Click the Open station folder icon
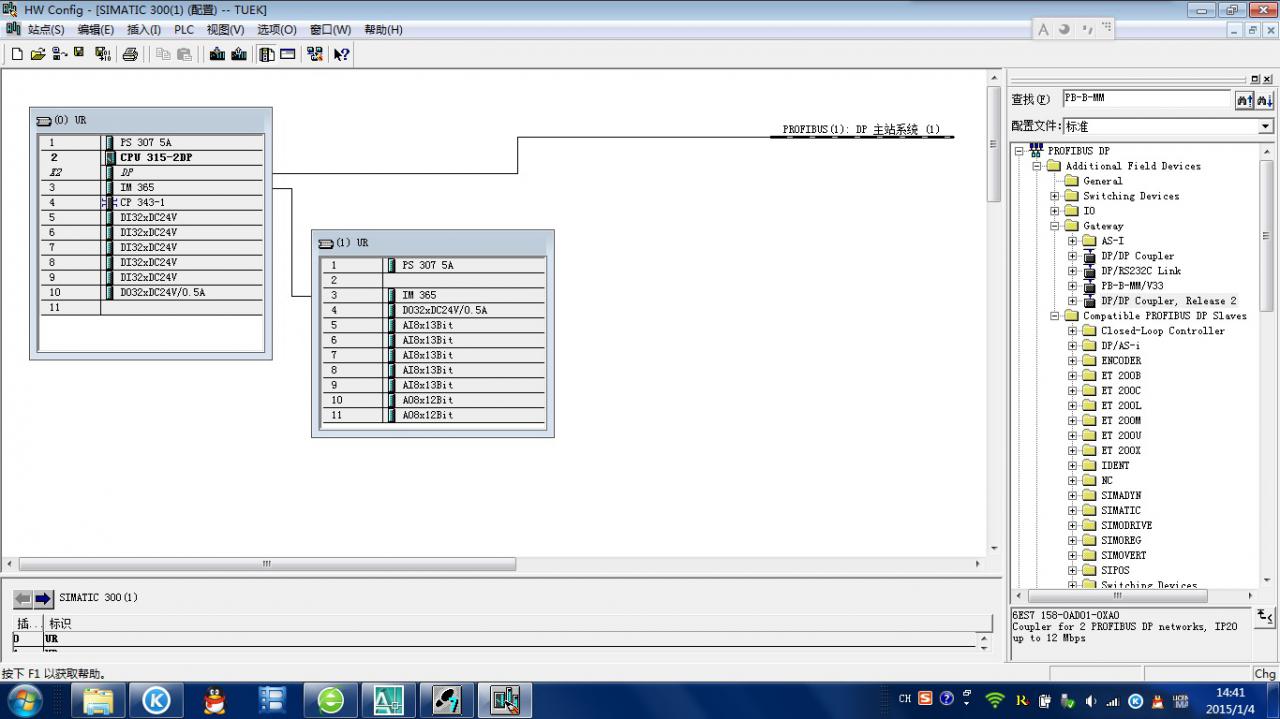Screen dimensions: 1280x719 pyautogui.click(x=38, y=54)
